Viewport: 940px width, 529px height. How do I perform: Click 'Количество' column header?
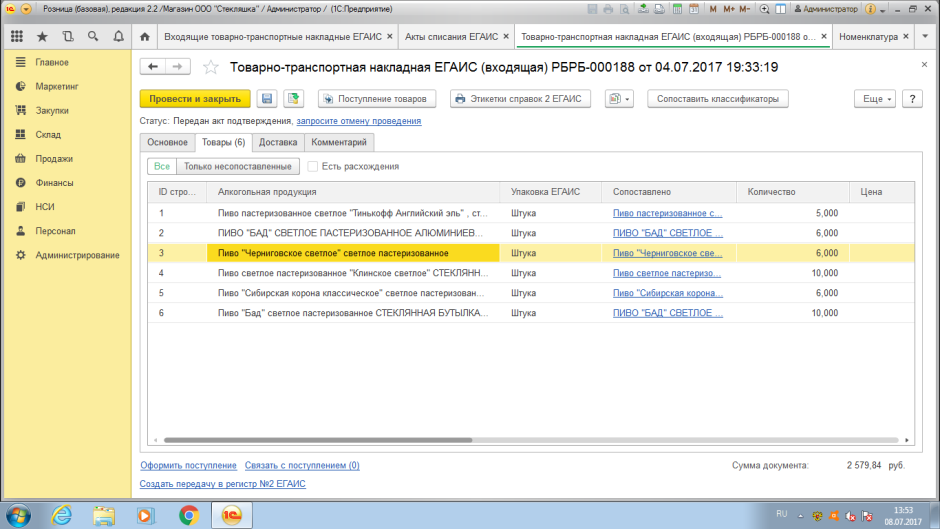tap(793, 192)
